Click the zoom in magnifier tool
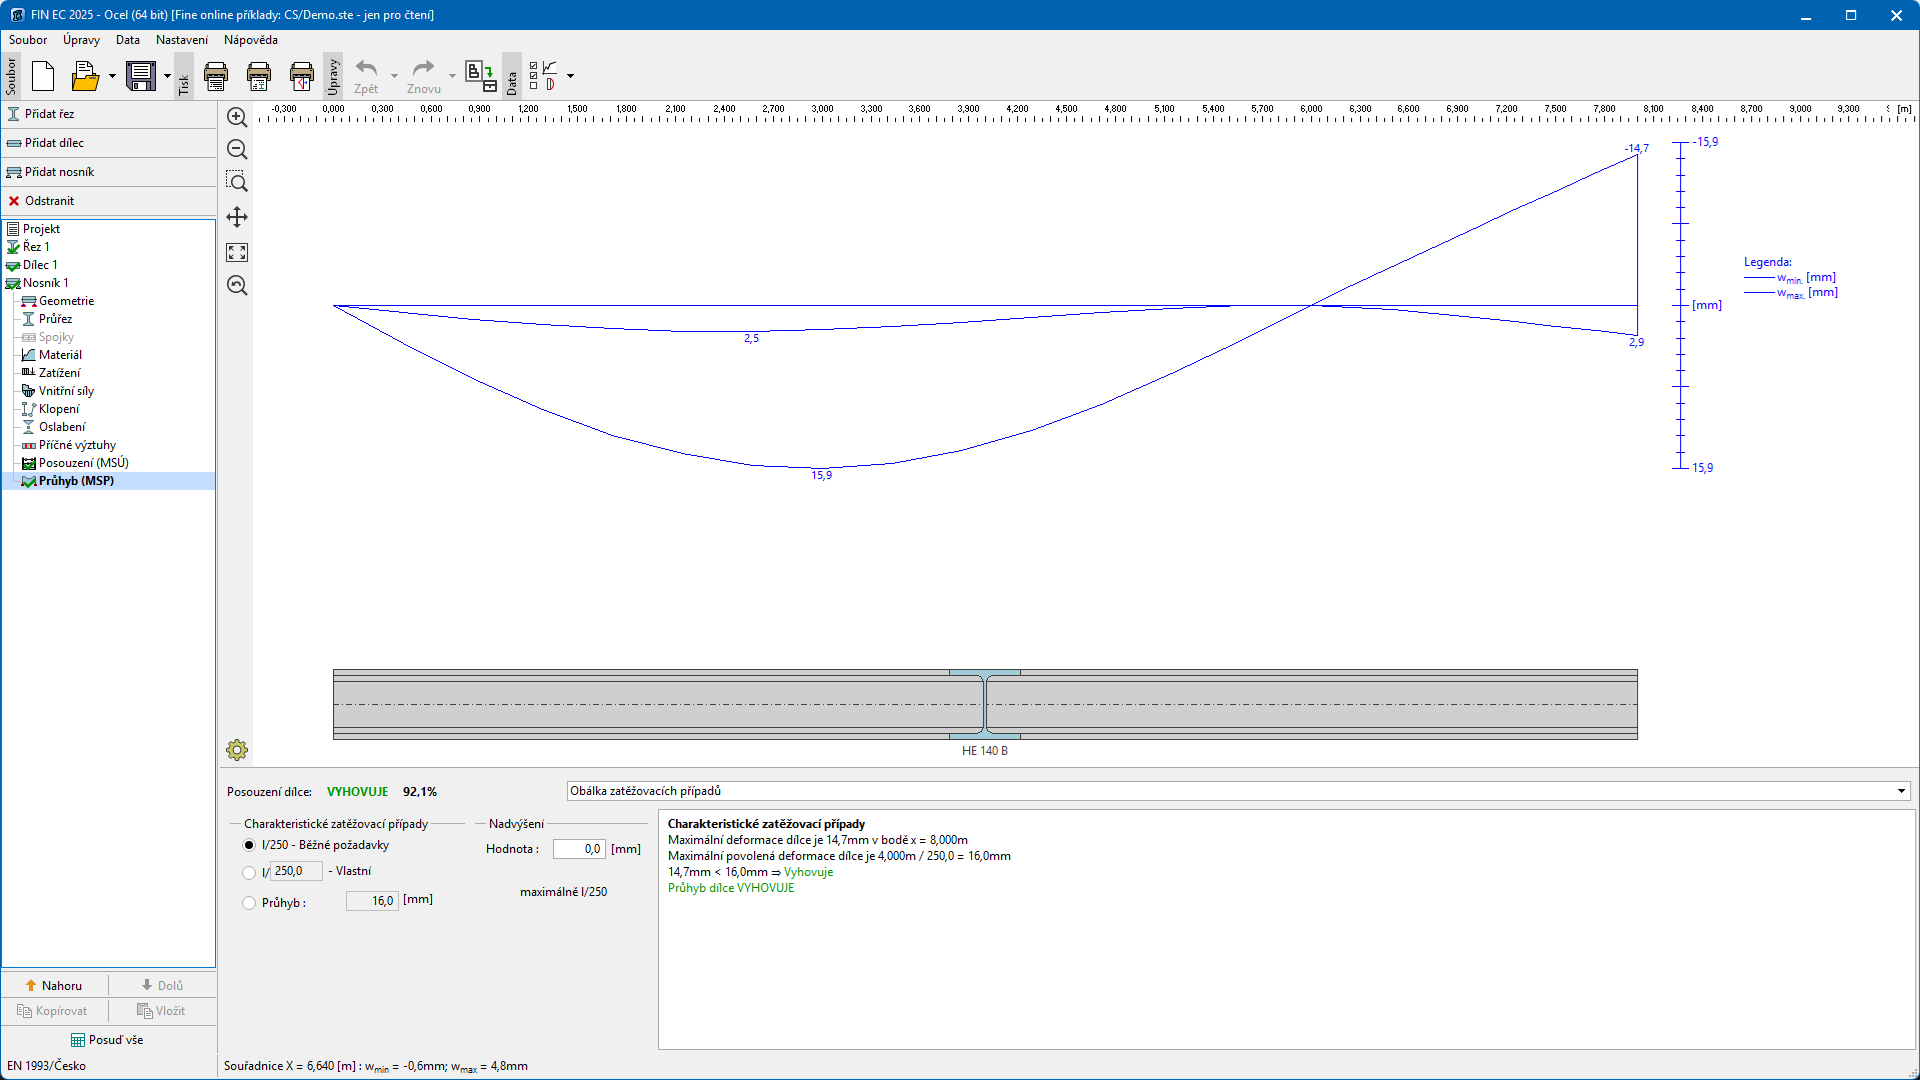The width and height of the screenshot is (1920, 1080). point(237,117)
